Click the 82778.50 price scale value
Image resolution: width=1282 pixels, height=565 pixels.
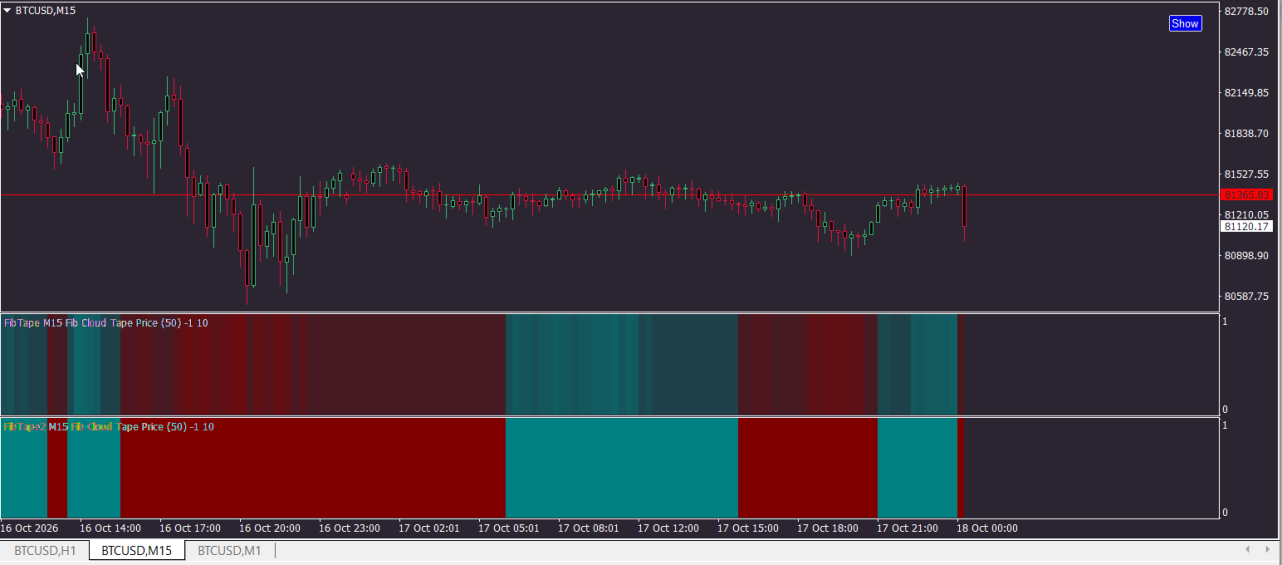coord(1247,11)
